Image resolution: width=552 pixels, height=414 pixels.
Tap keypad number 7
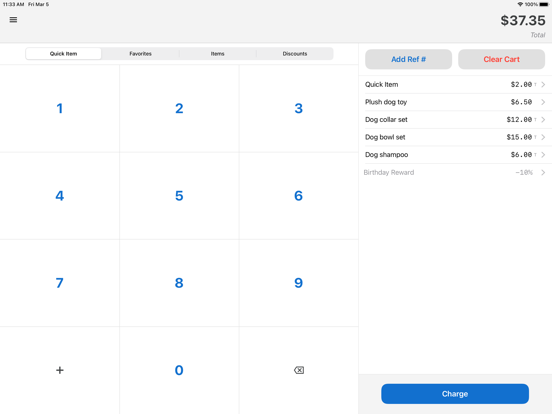click(x=59, y=283)
